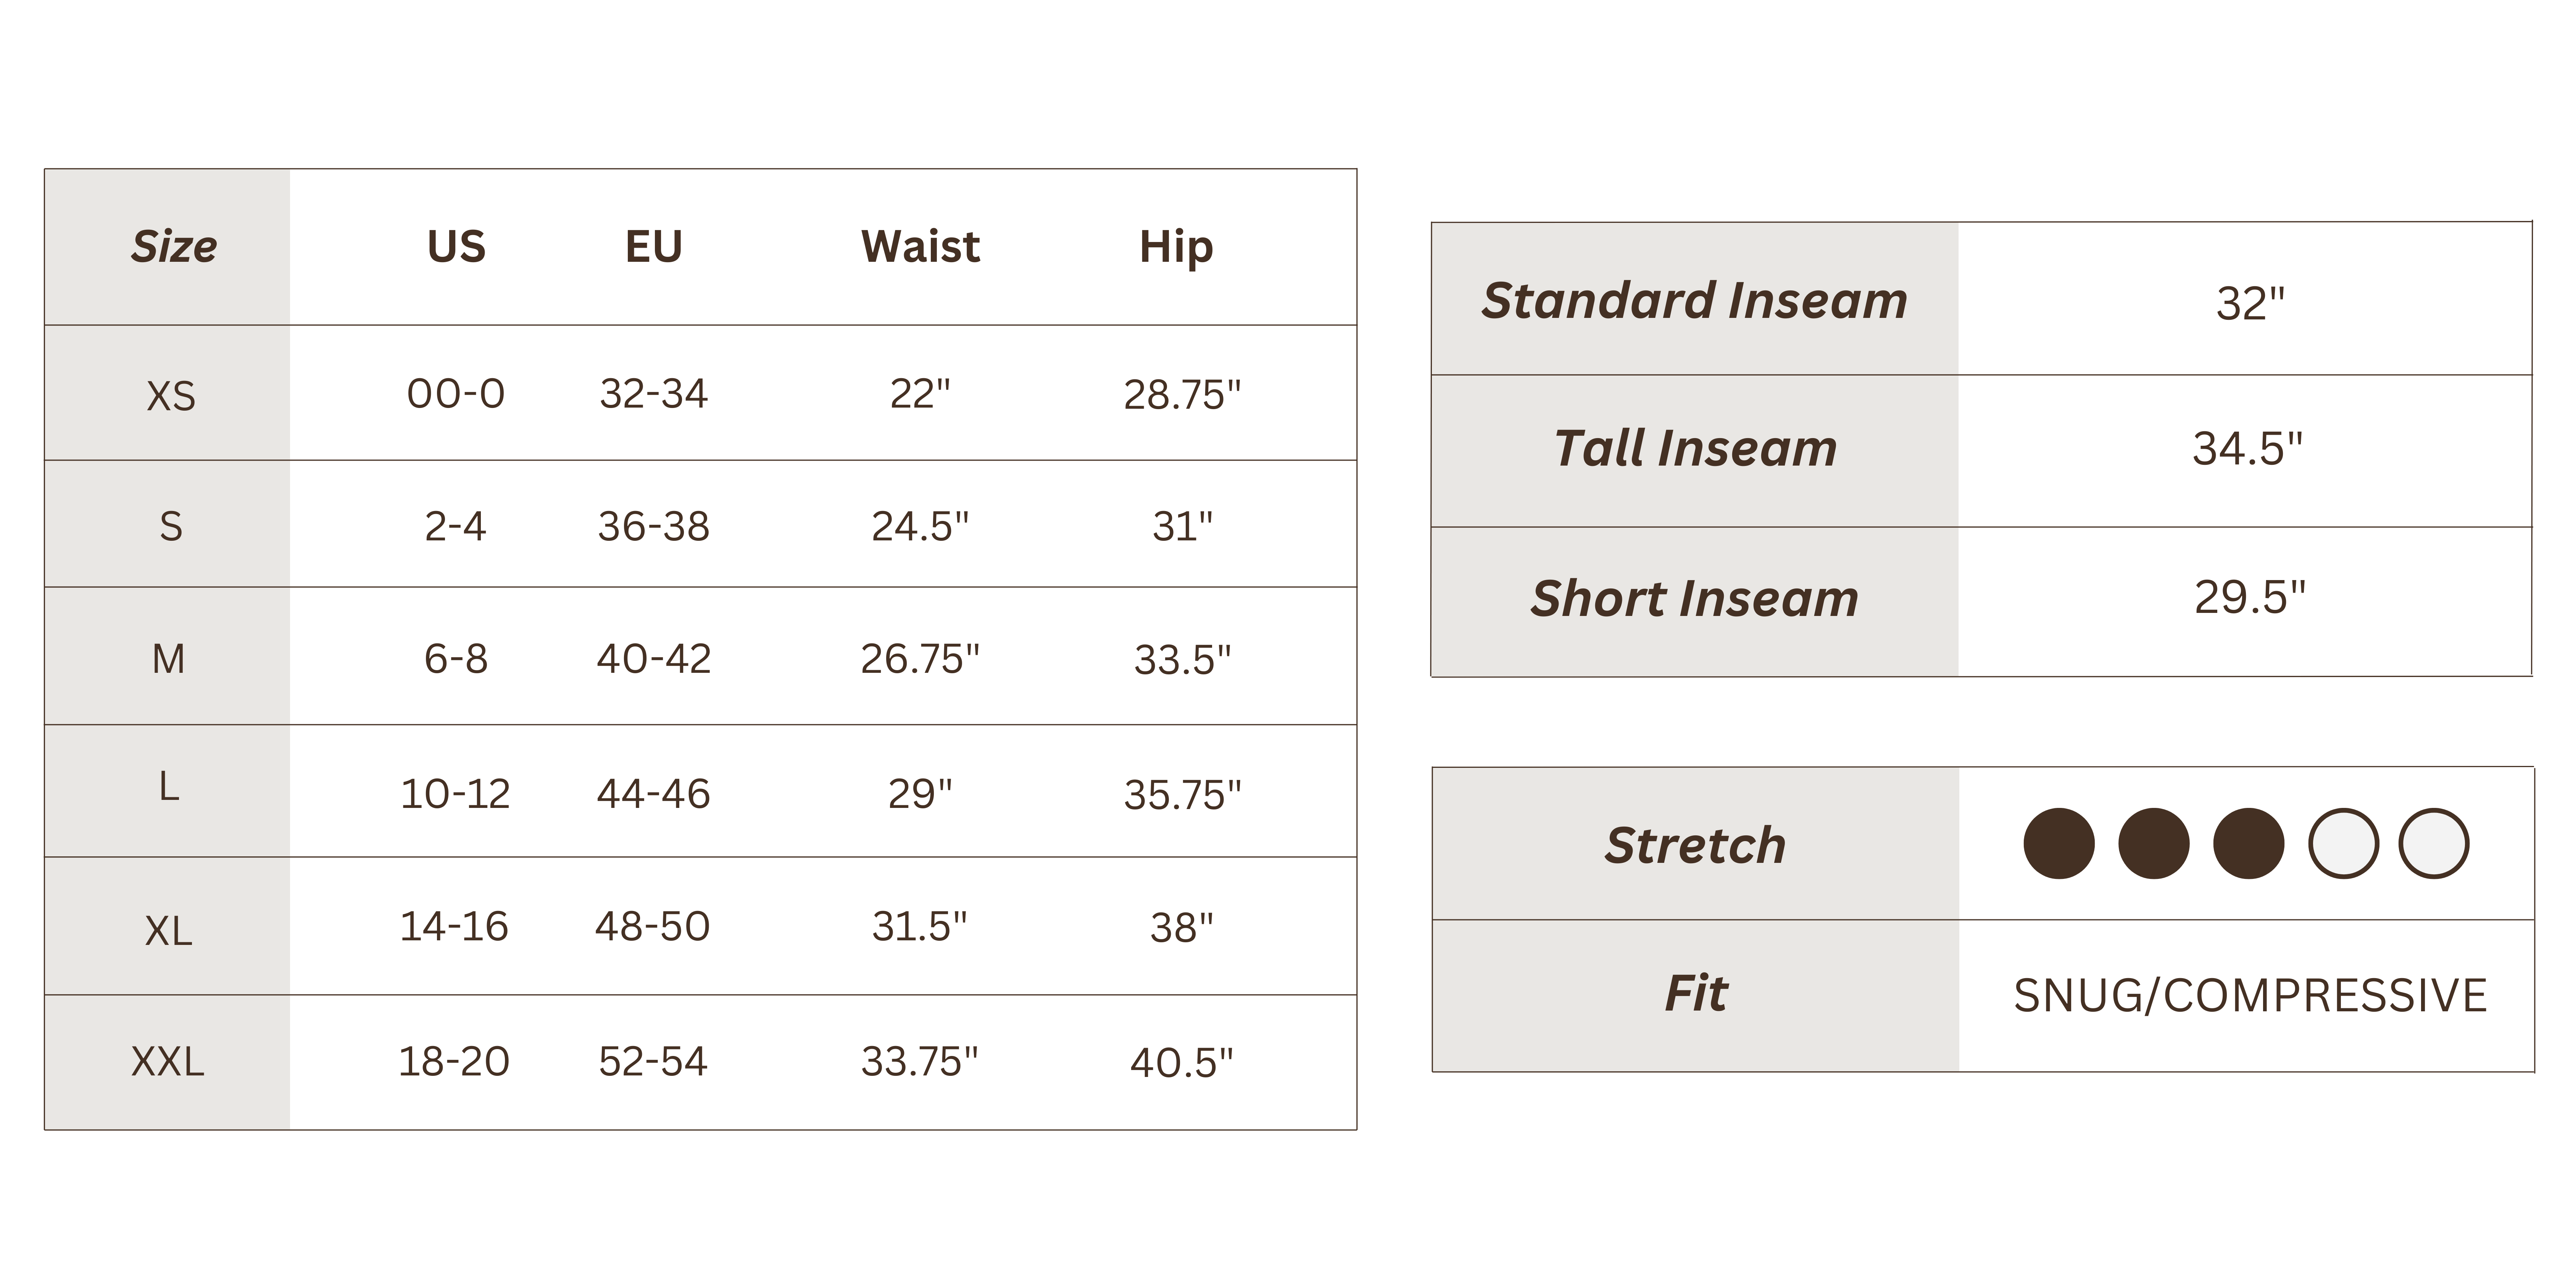
Task: Click the S hip value 31"
Action: tap(1182, 526)
